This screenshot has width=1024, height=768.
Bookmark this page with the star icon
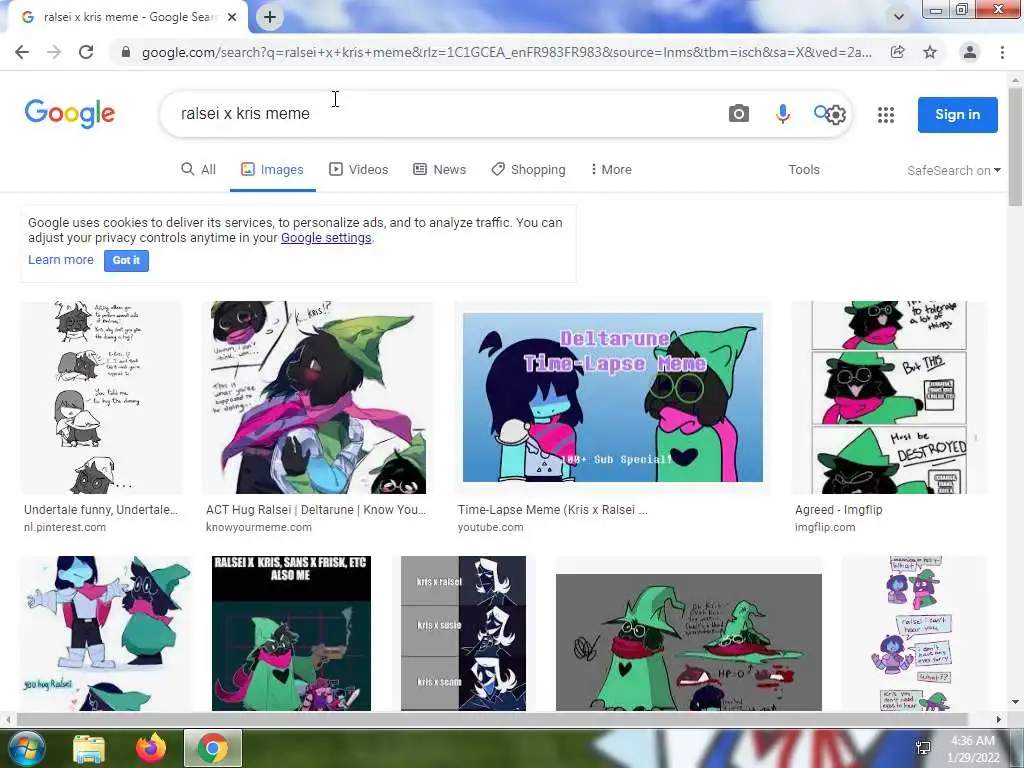[930, 52]
